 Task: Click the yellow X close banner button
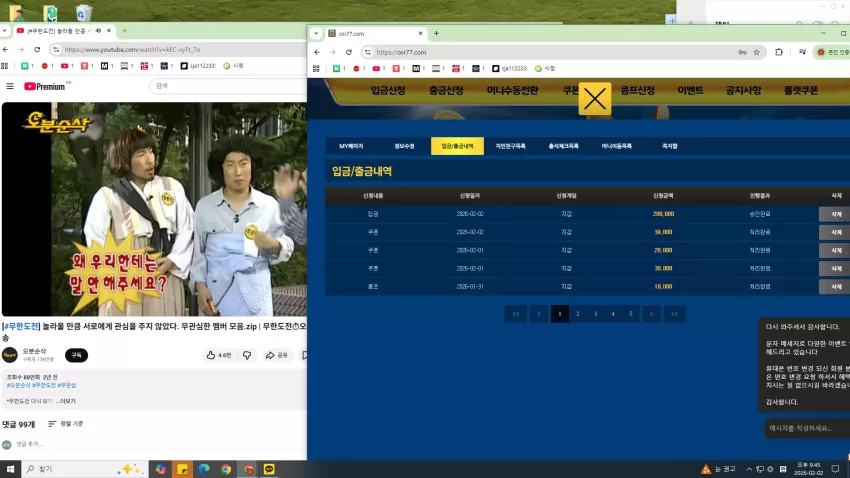(595, 99)
